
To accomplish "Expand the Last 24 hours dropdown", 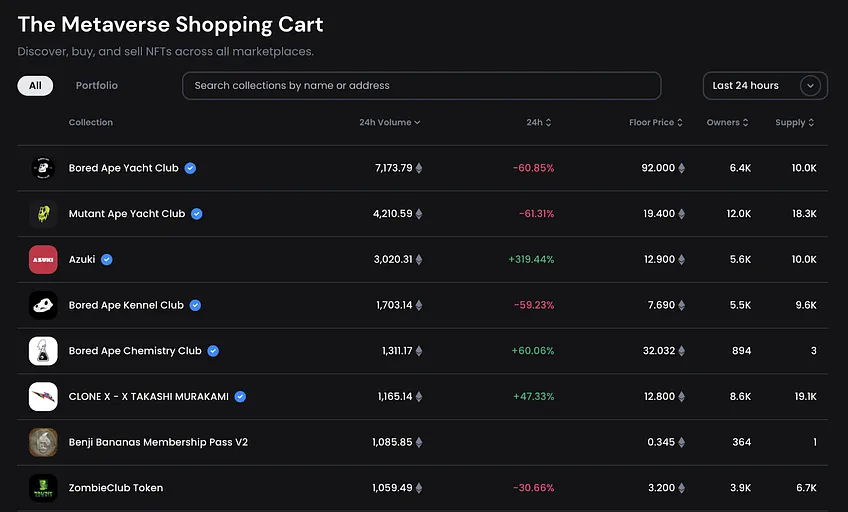I will pyautogui.click(x=765, y=85).
